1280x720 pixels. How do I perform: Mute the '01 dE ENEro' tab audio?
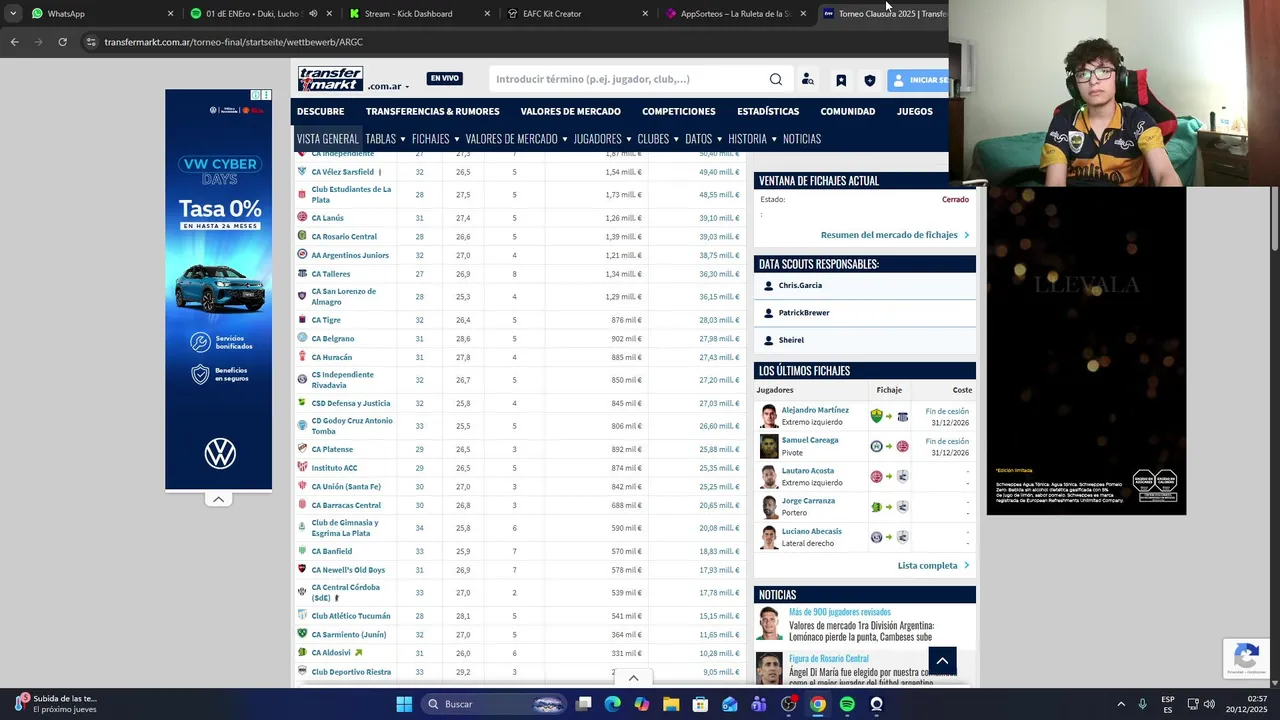coord(313,14)
